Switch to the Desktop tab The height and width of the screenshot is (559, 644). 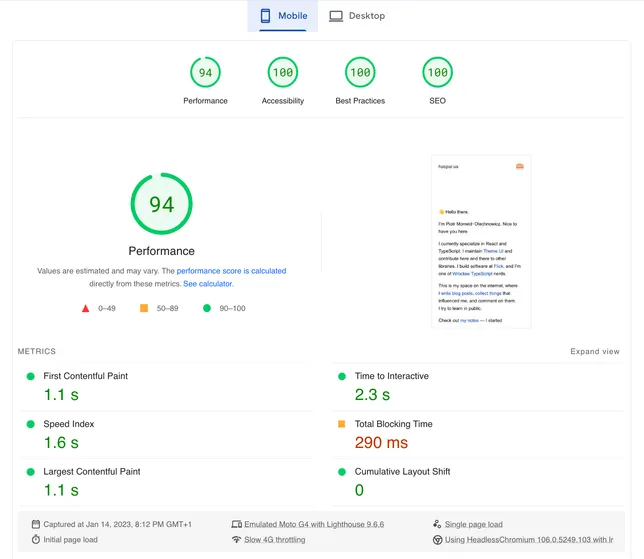(x=357, y=16)
